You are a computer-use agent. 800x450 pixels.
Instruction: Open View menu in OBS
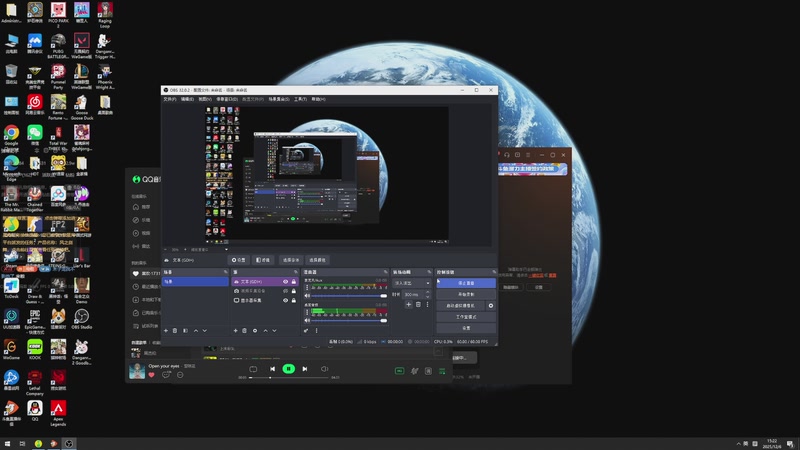205,99
